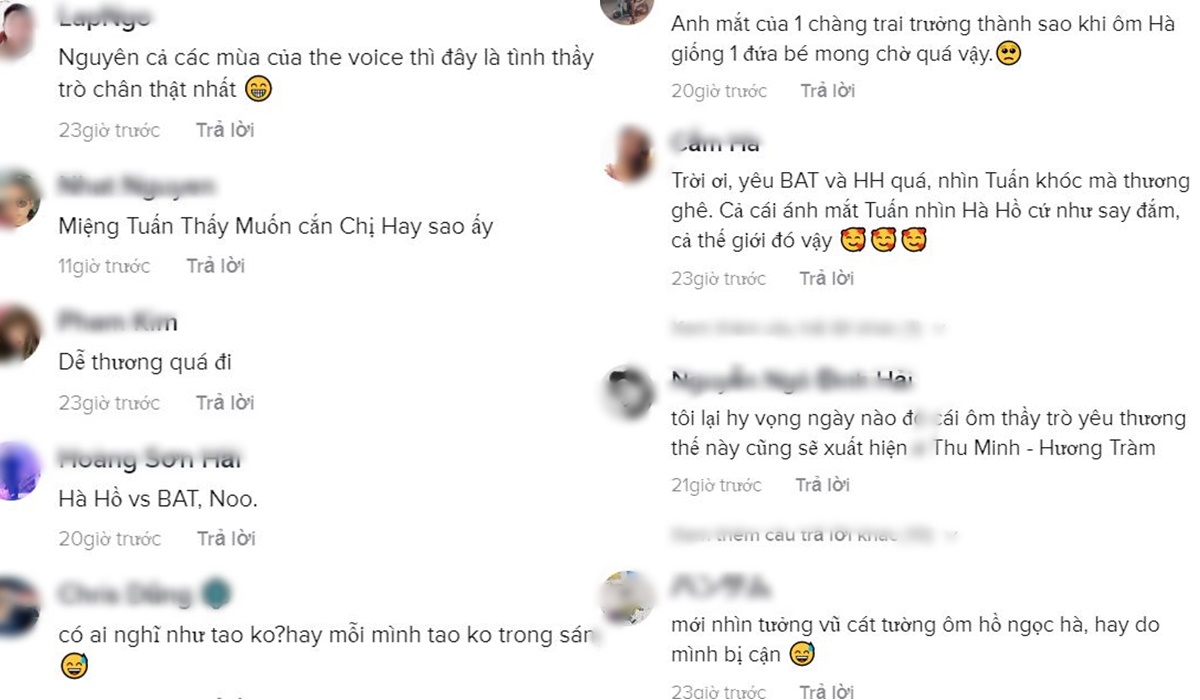Reply to the 'Trời ơi, yêu BAT và HH' comment

point(827,278)
